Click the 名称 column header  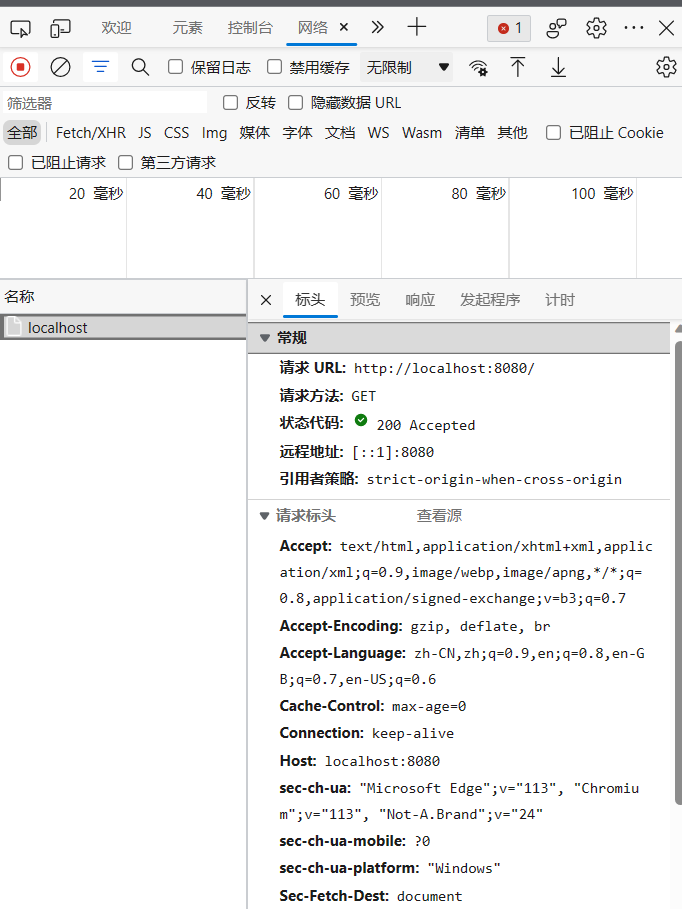[123, 297]
